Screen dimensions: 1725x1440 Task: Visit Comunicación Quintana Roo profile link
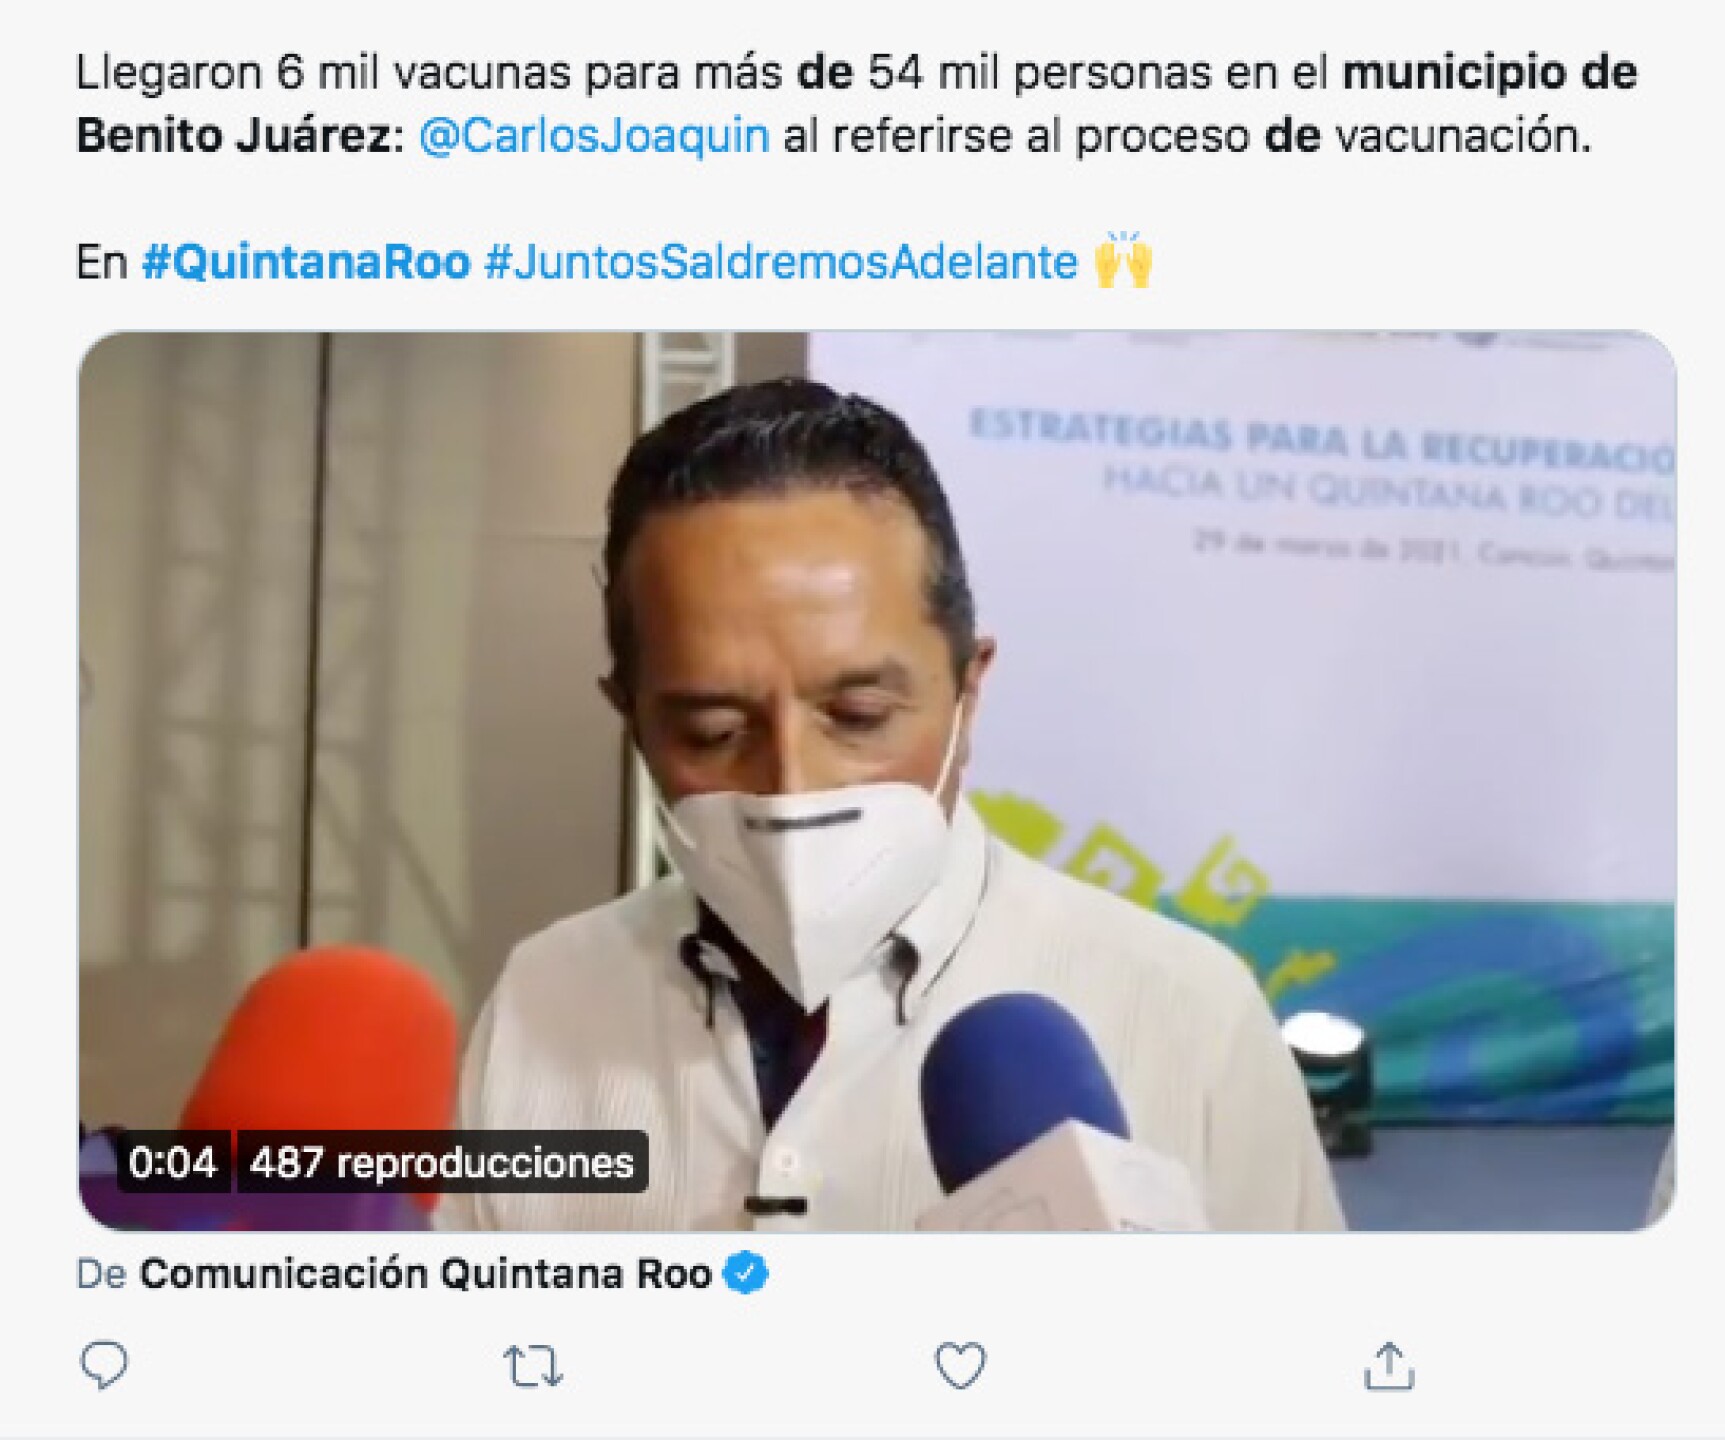tap(425, 1274)
